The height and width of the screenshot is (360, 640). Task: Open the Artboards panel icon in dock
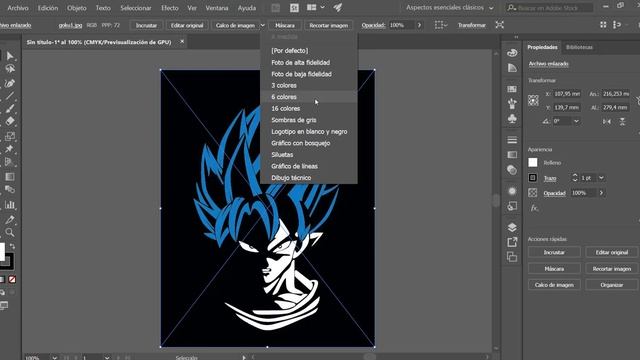coord(512,257)
